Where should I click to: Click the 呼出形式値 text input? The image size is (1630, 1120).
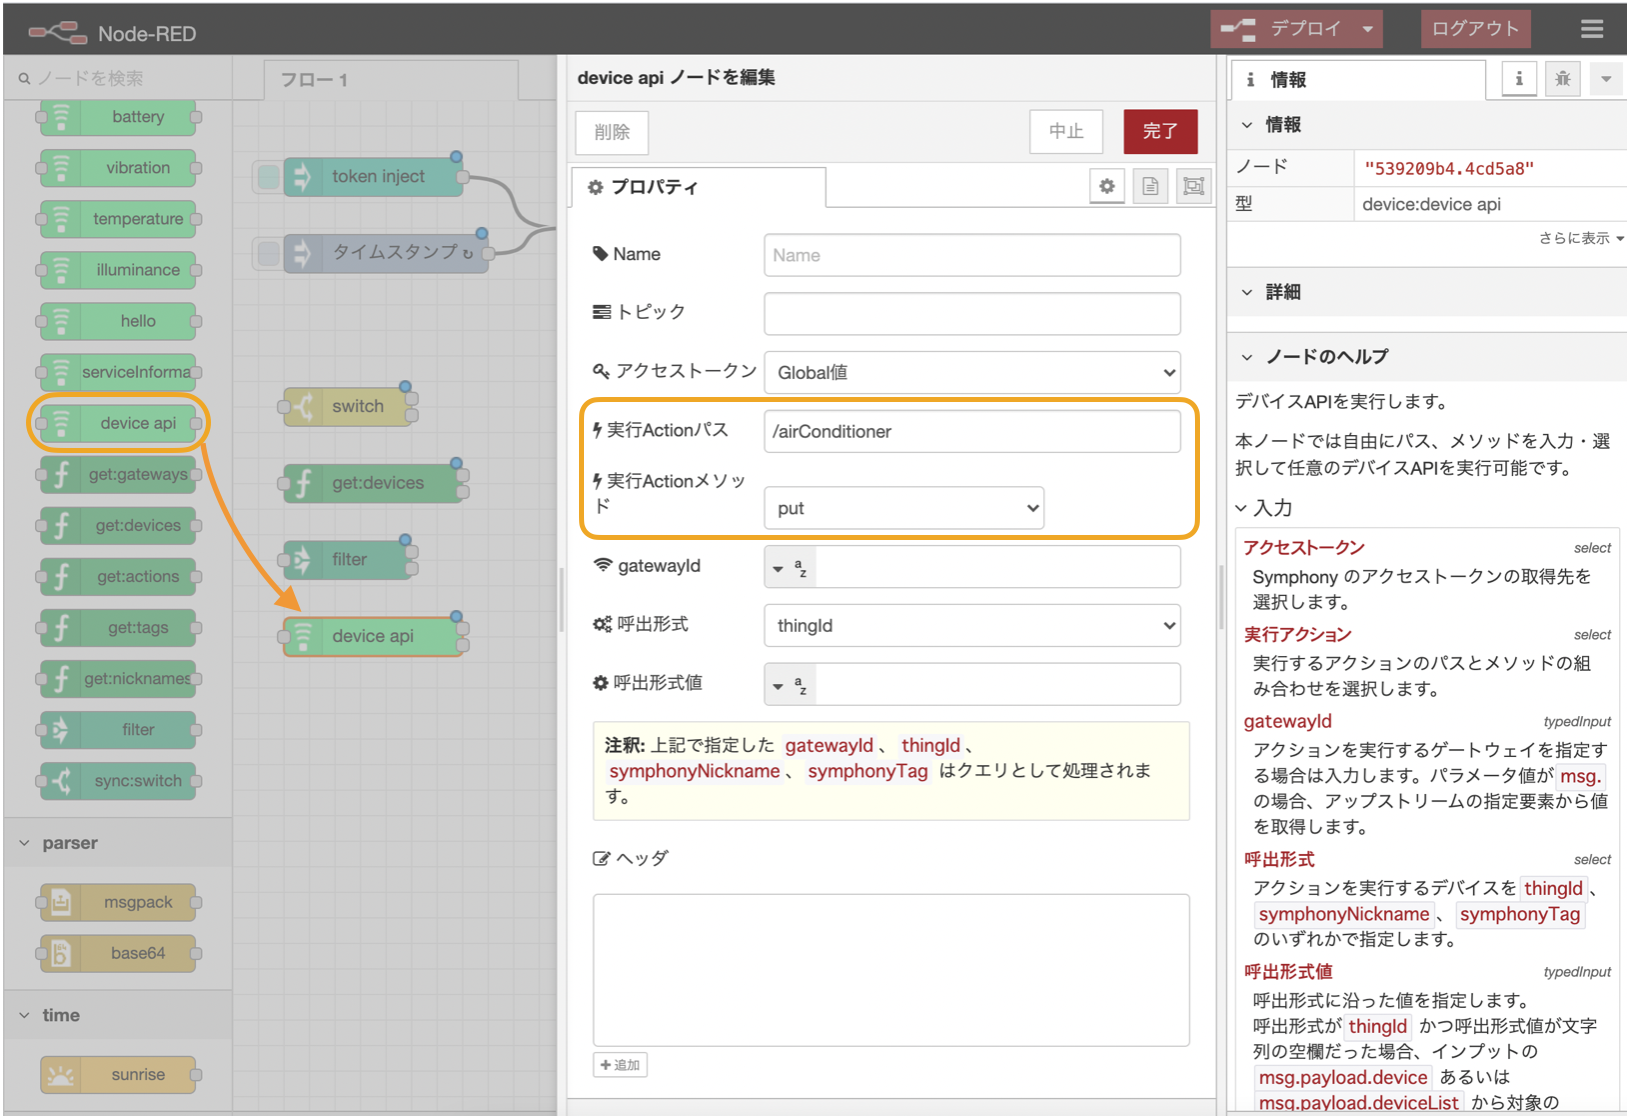pyautogui.click(x=998, y=685)
